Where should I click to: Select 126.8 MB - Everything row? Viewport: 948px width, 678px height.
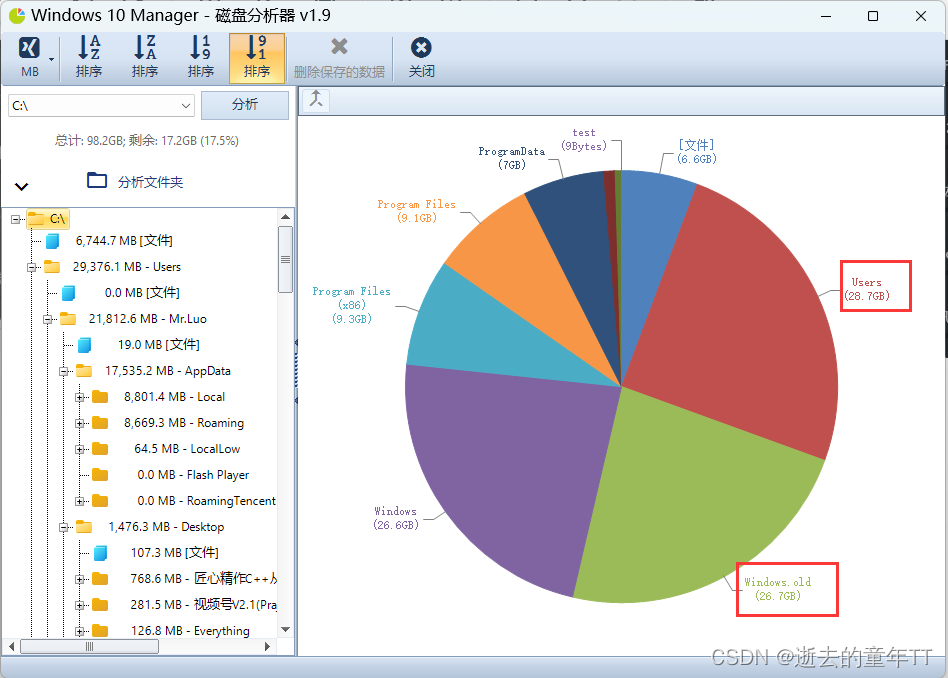190,631
